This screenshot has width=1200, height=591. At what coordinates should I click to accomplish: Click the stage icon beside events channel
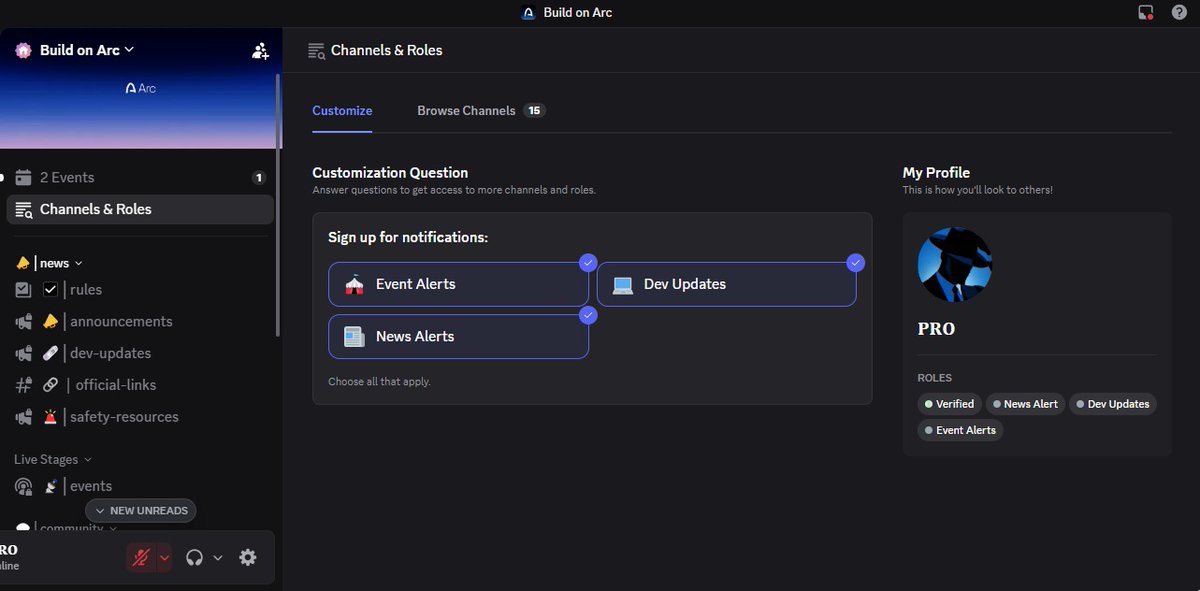[x=23, y=486]
